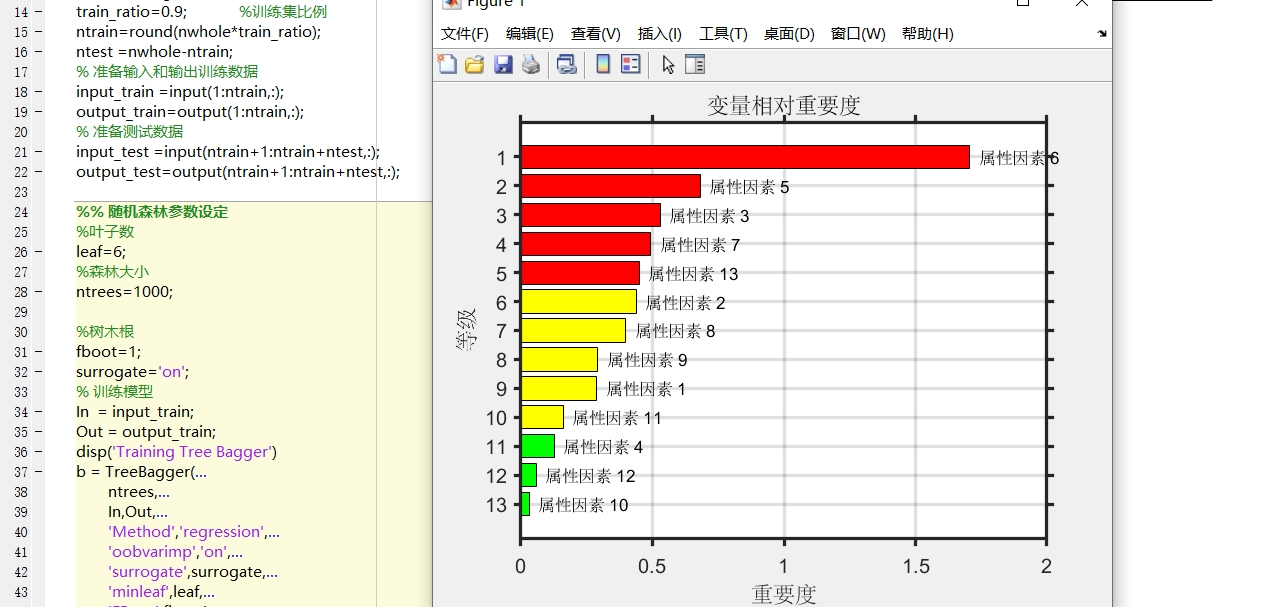Click the line ntest =nwhole-ntrain;
Viewport: 1265px width, 607px height.
(x=154, y=52)
